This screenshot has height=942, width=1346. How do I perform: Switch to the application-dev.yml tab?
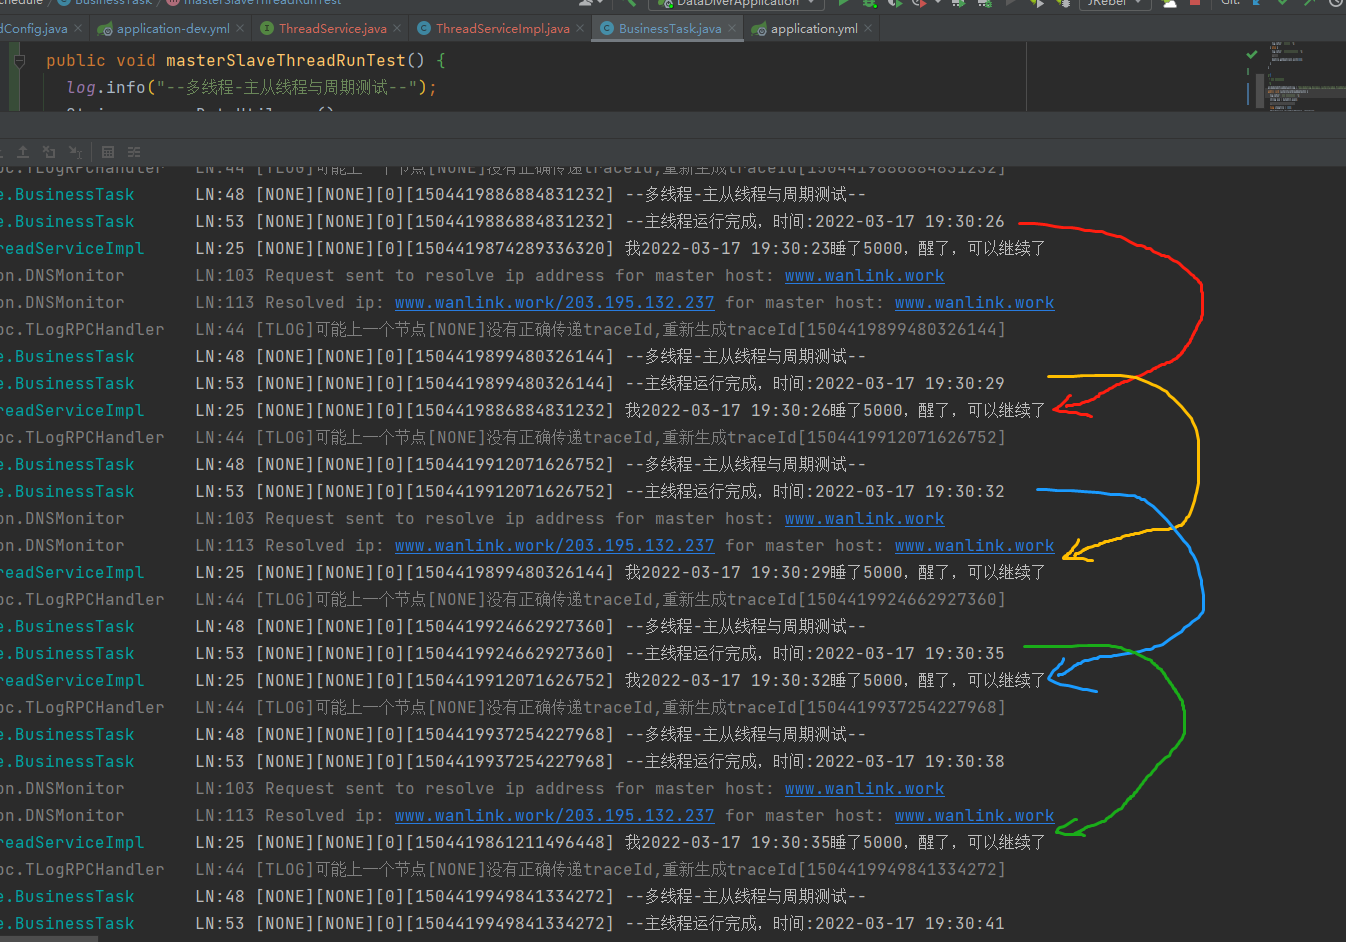click(173, 29)
